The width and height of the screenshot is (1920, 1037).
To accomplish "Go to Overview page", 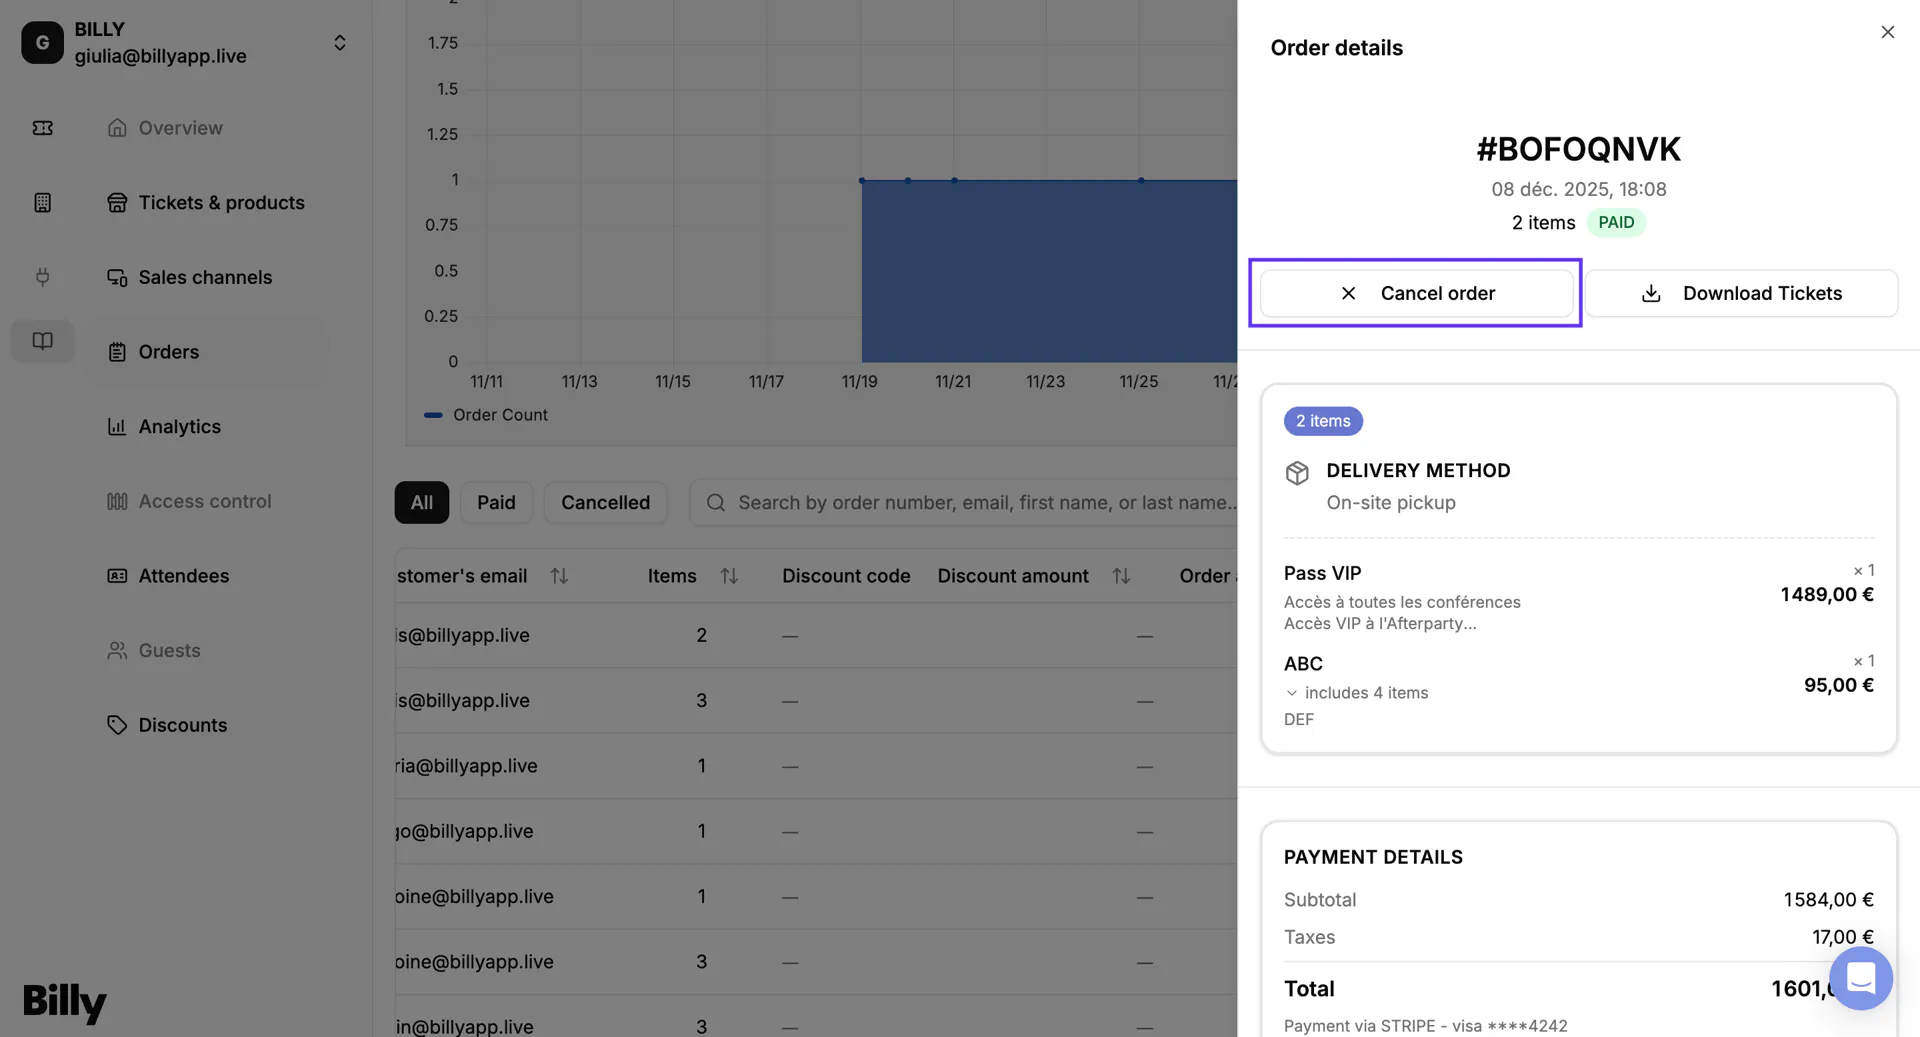I will 180,128.
